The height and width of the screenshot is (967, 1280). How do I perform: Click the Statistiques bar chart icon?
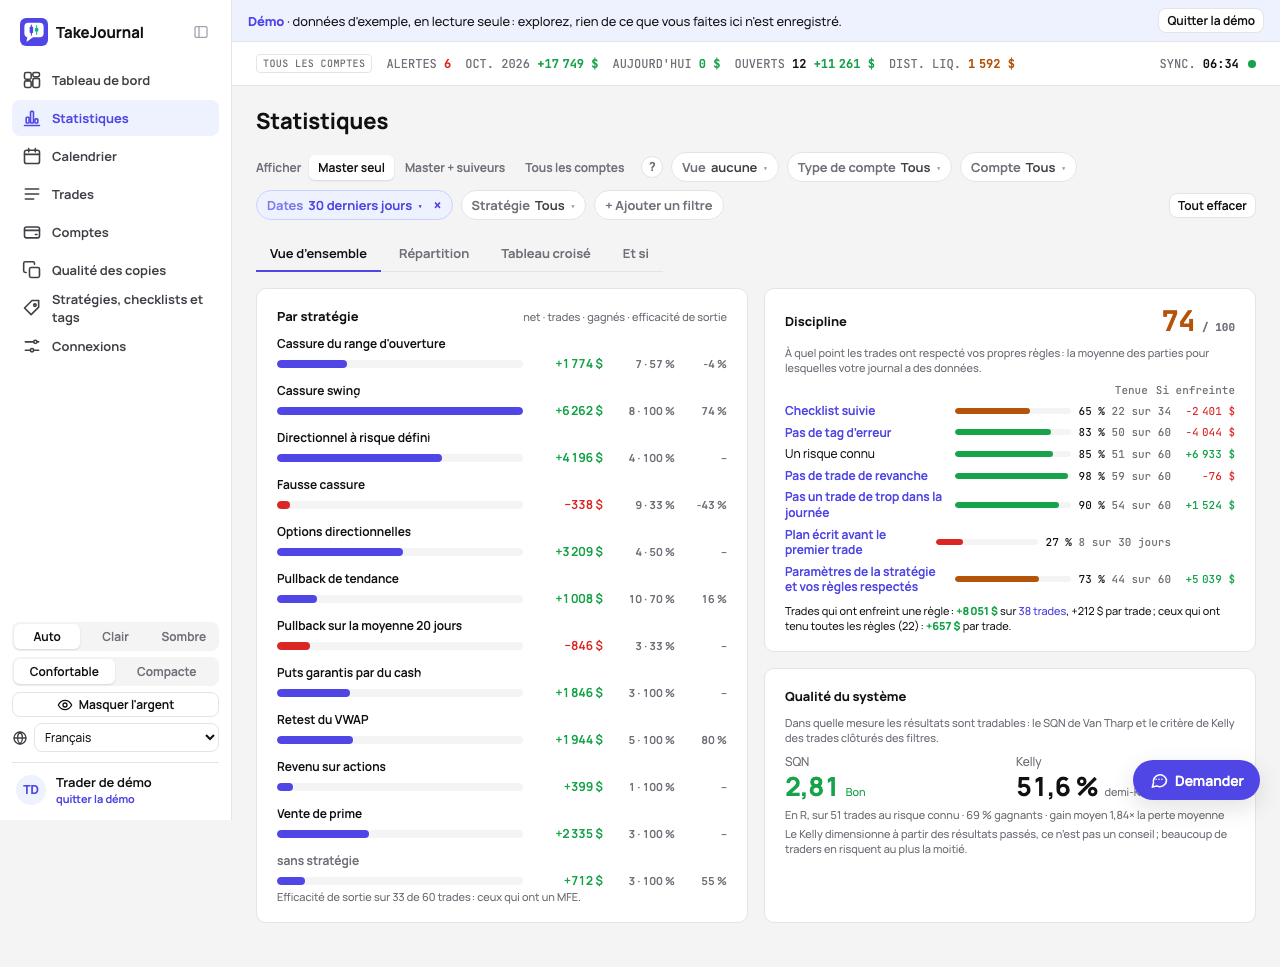[x=32, y=118]
